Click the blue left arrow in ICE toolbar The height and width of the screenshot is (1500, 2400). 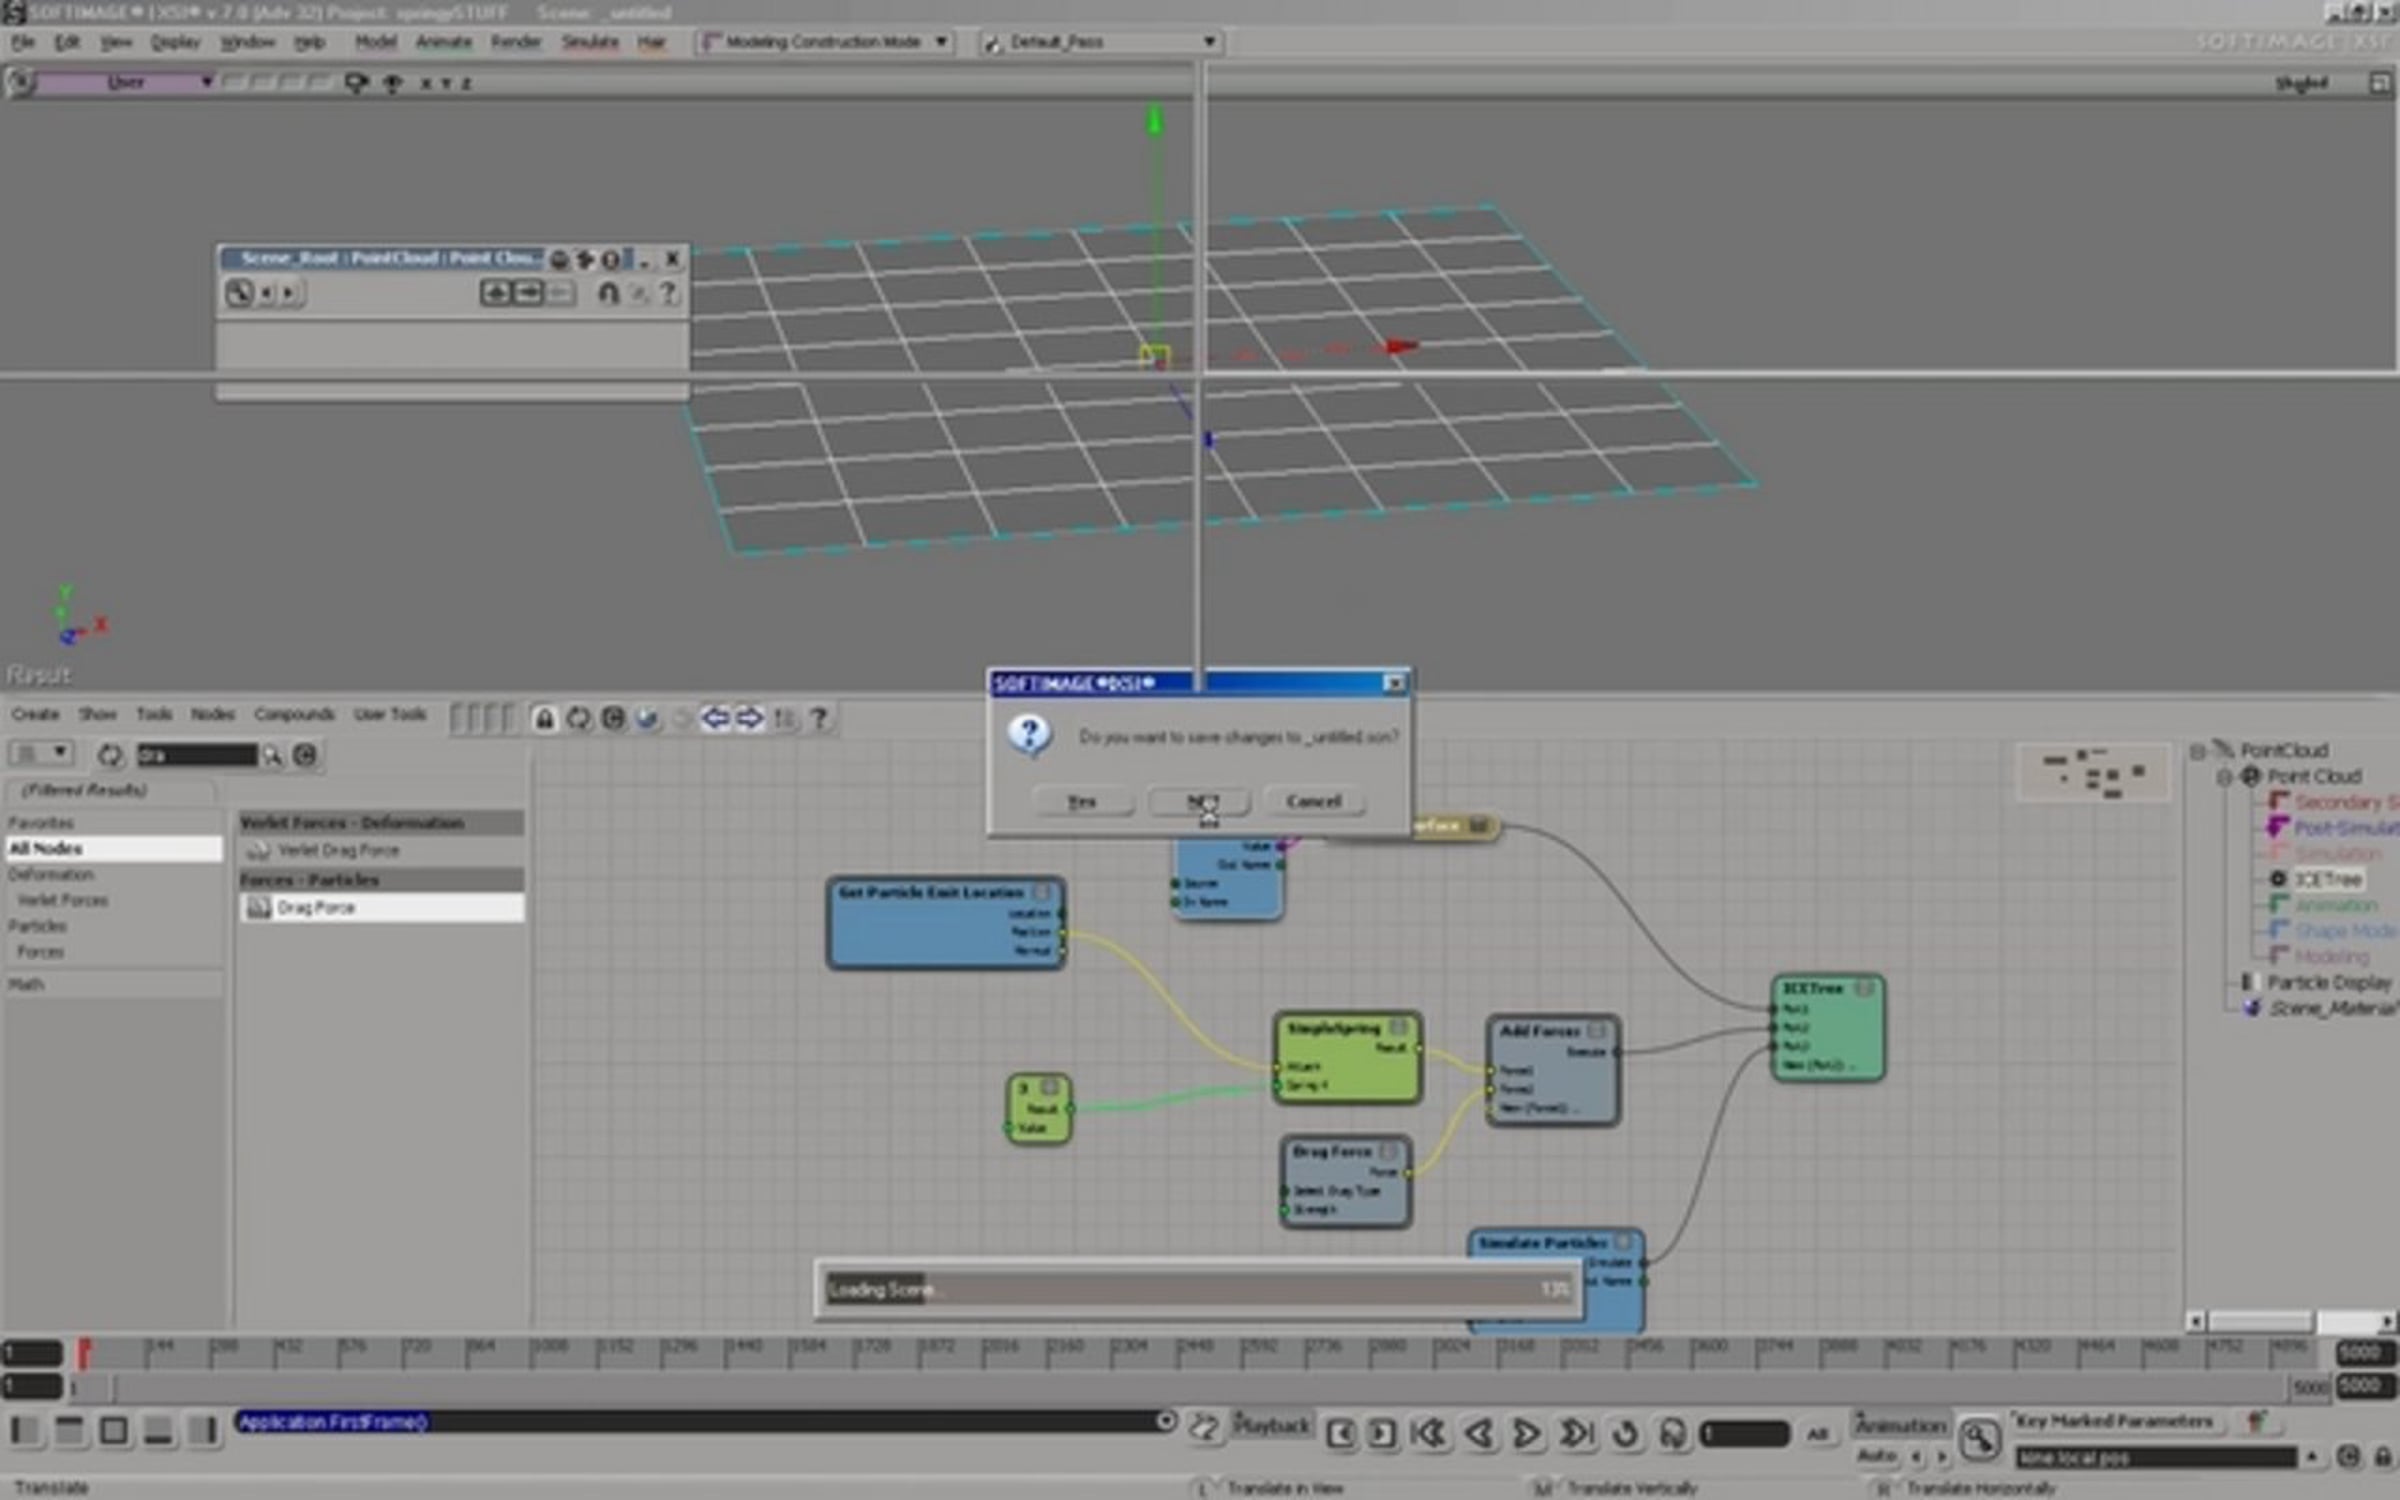click(x=714, y=718)
